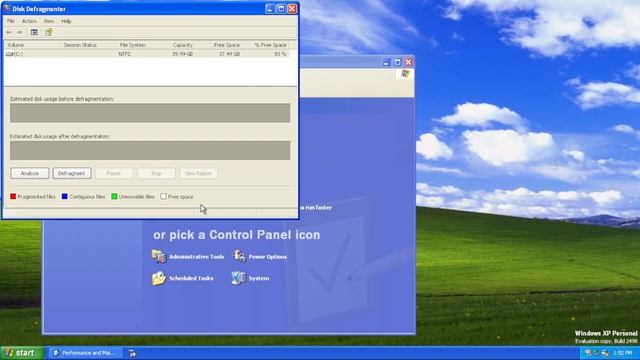Open Power Options in Control Panel window
The width and height of the screenshot is (640, 360).
pos(260,256)
